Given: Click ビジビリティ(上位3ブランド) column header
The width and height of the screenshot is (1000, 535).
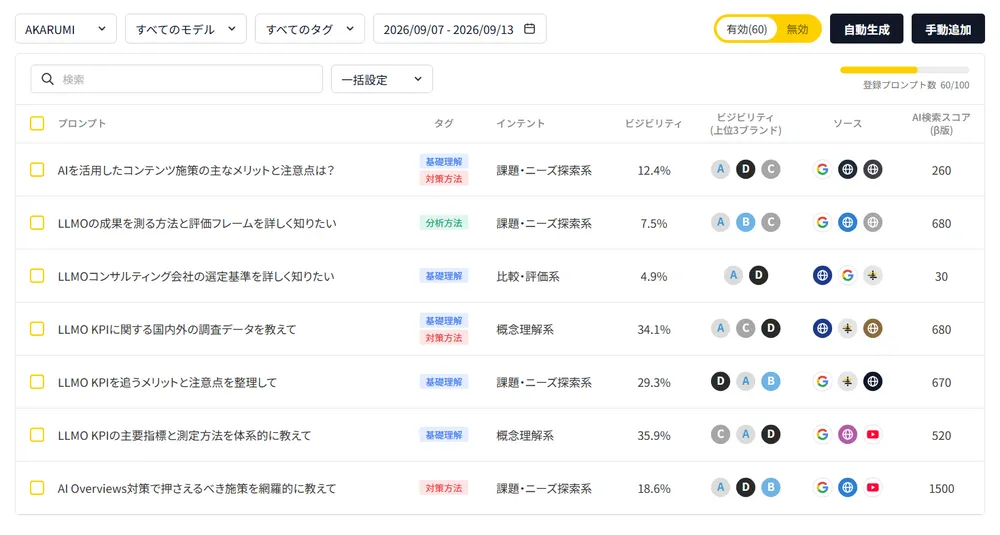Looking at the screenshot, I should tap(746, 123).
